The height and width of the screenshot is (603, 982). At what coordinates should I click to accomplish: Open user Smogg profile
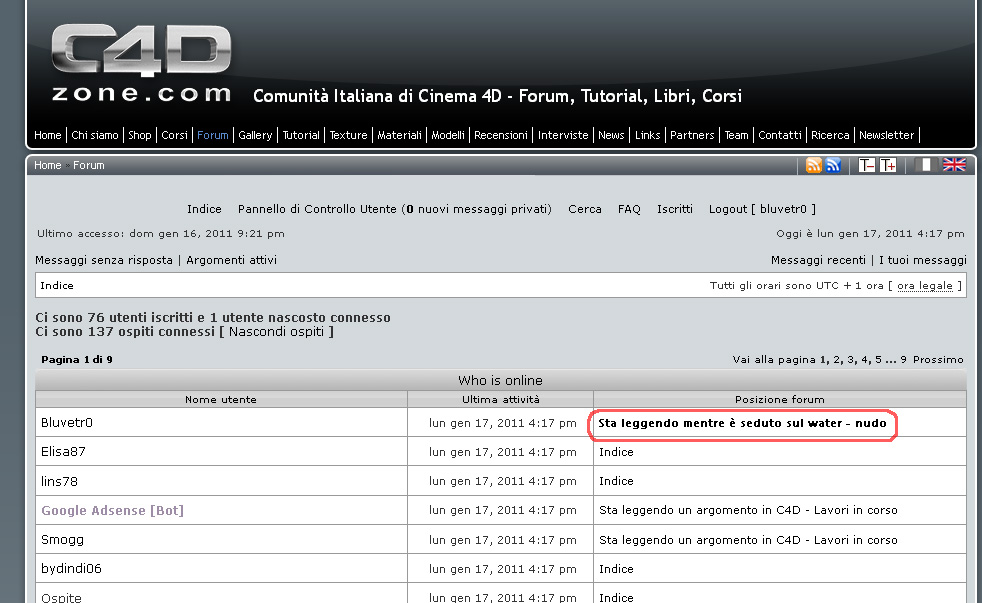(62, 540)
